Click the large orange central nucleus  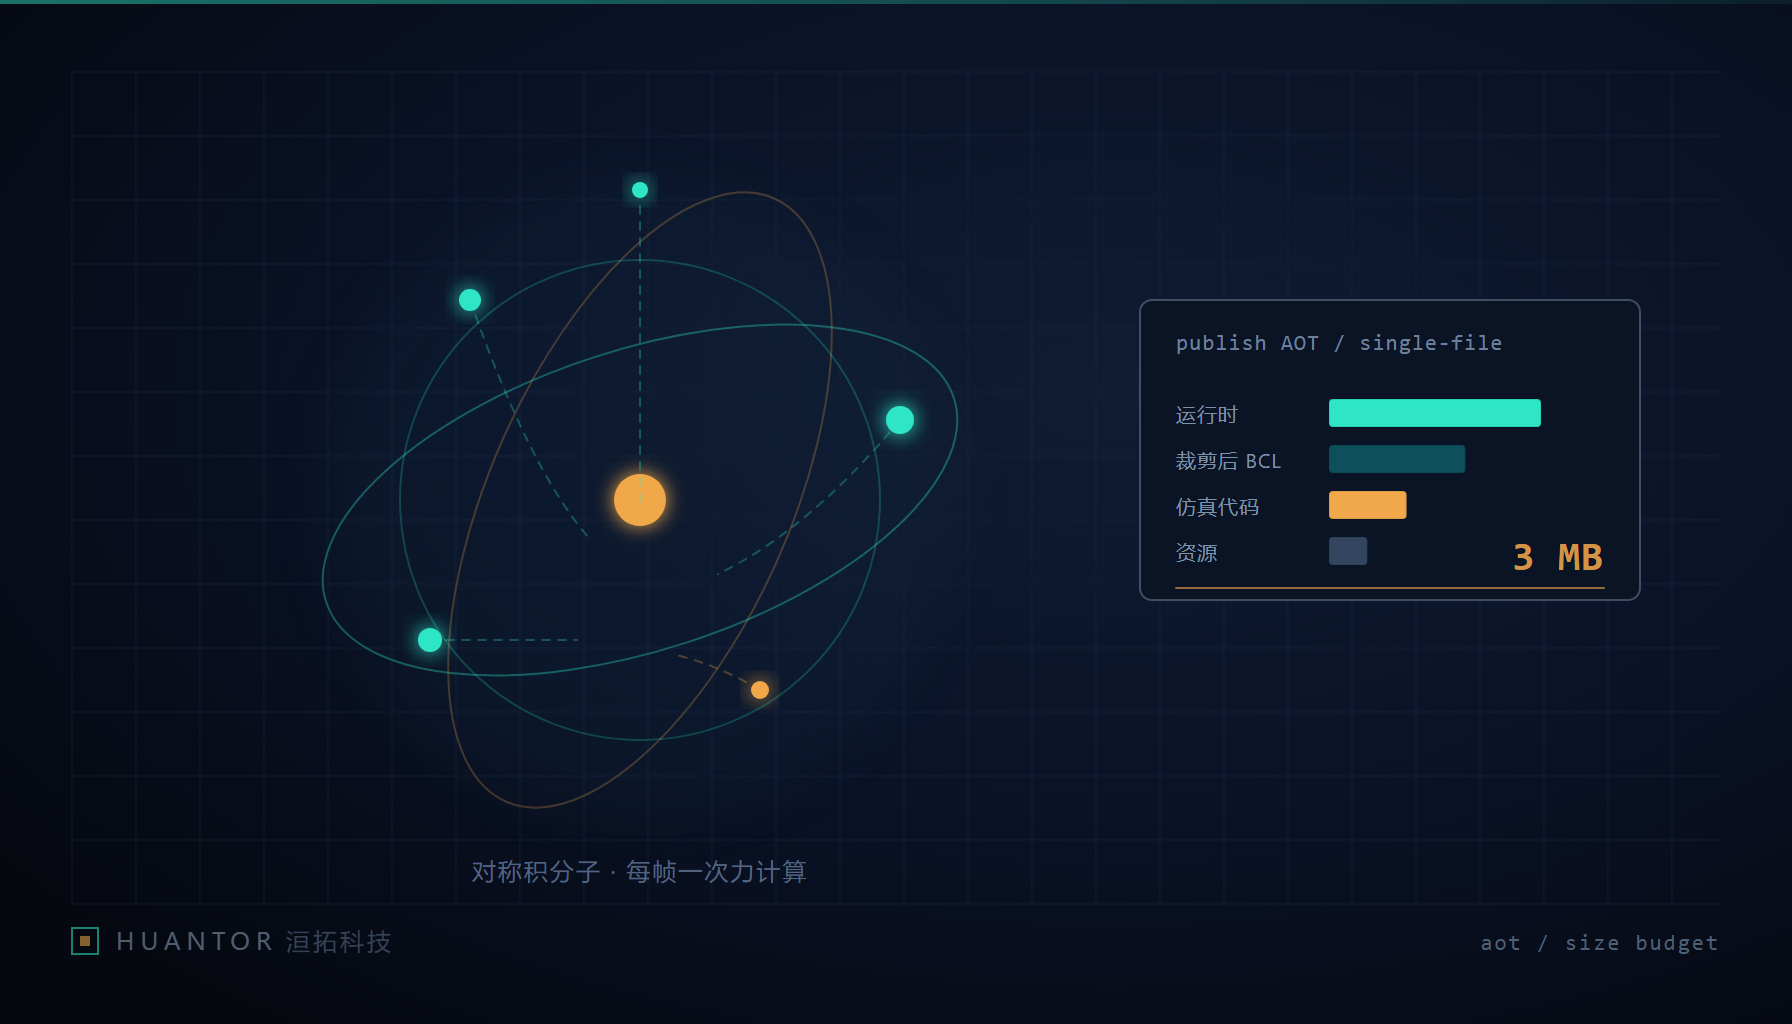(x=640, y=500)
